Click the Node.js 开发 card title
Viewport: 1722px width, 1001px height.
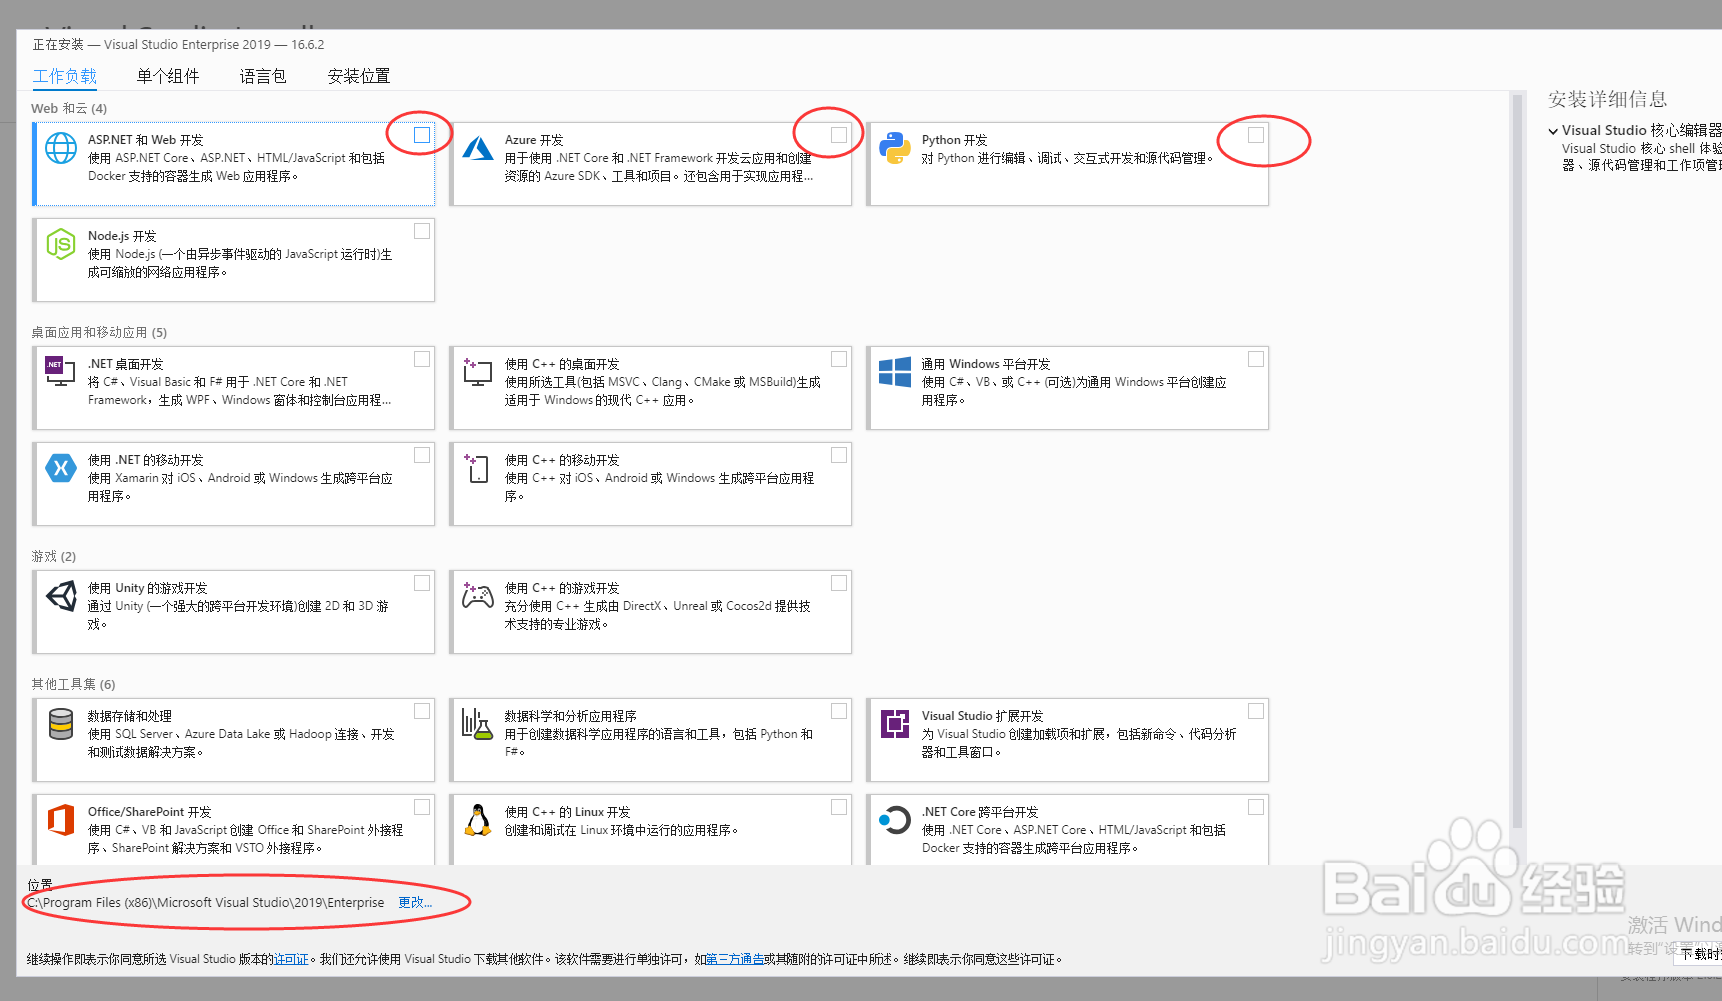(122, 236)
